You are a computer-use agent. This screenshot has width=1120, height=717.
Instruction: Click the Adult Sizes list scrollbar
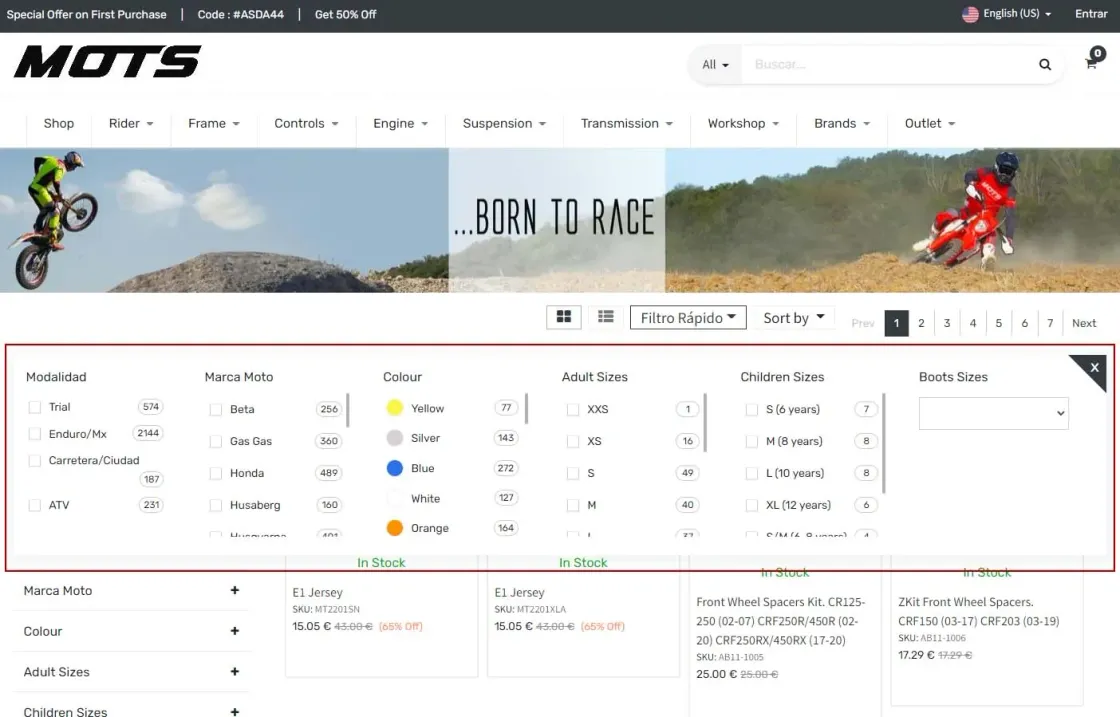click(705, 422)
